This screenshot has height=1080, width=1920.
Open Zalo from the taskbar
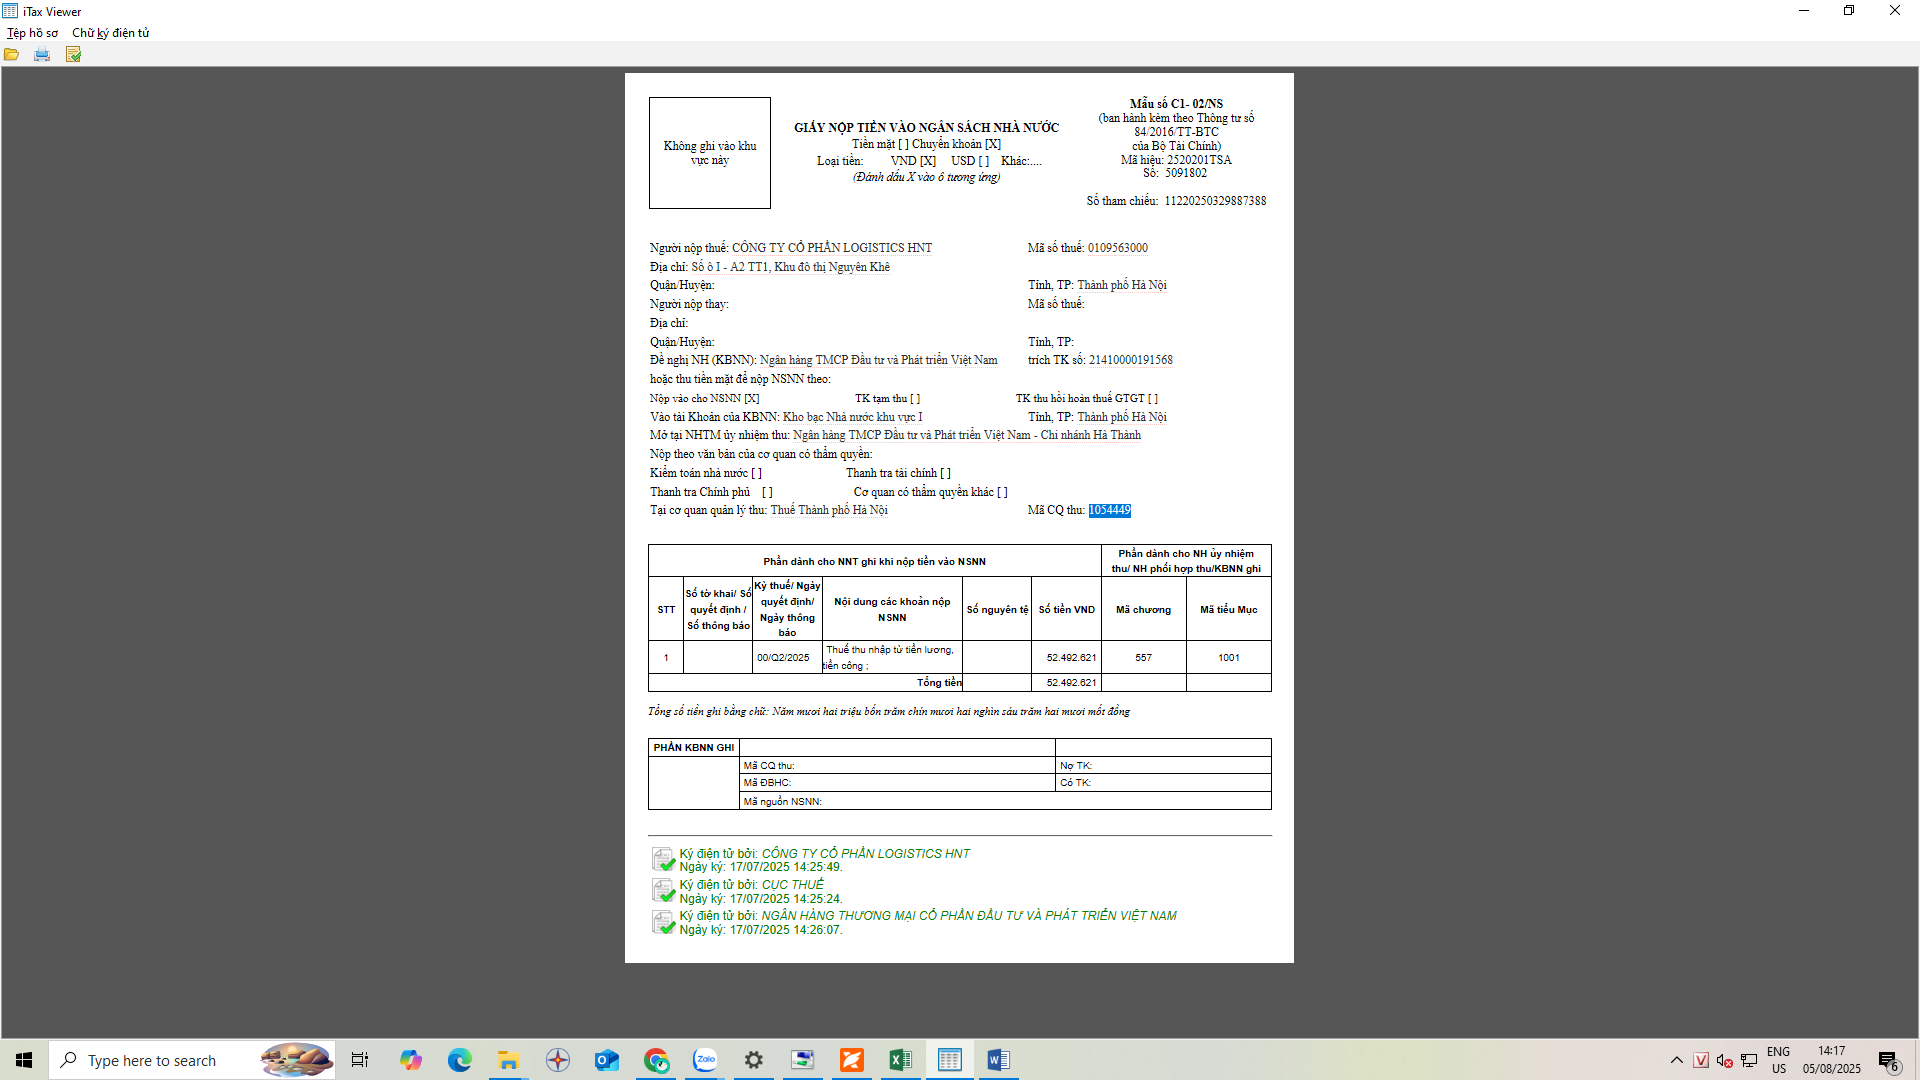(705, 1060)
